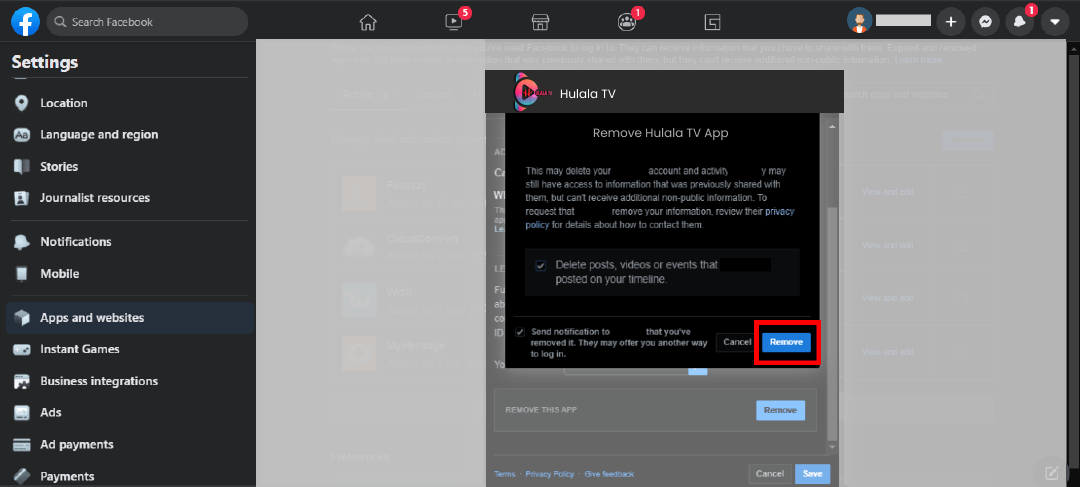The height and width of the screenshot is (487, 1080).
Task: Open Stories settings
Action: 129,167
